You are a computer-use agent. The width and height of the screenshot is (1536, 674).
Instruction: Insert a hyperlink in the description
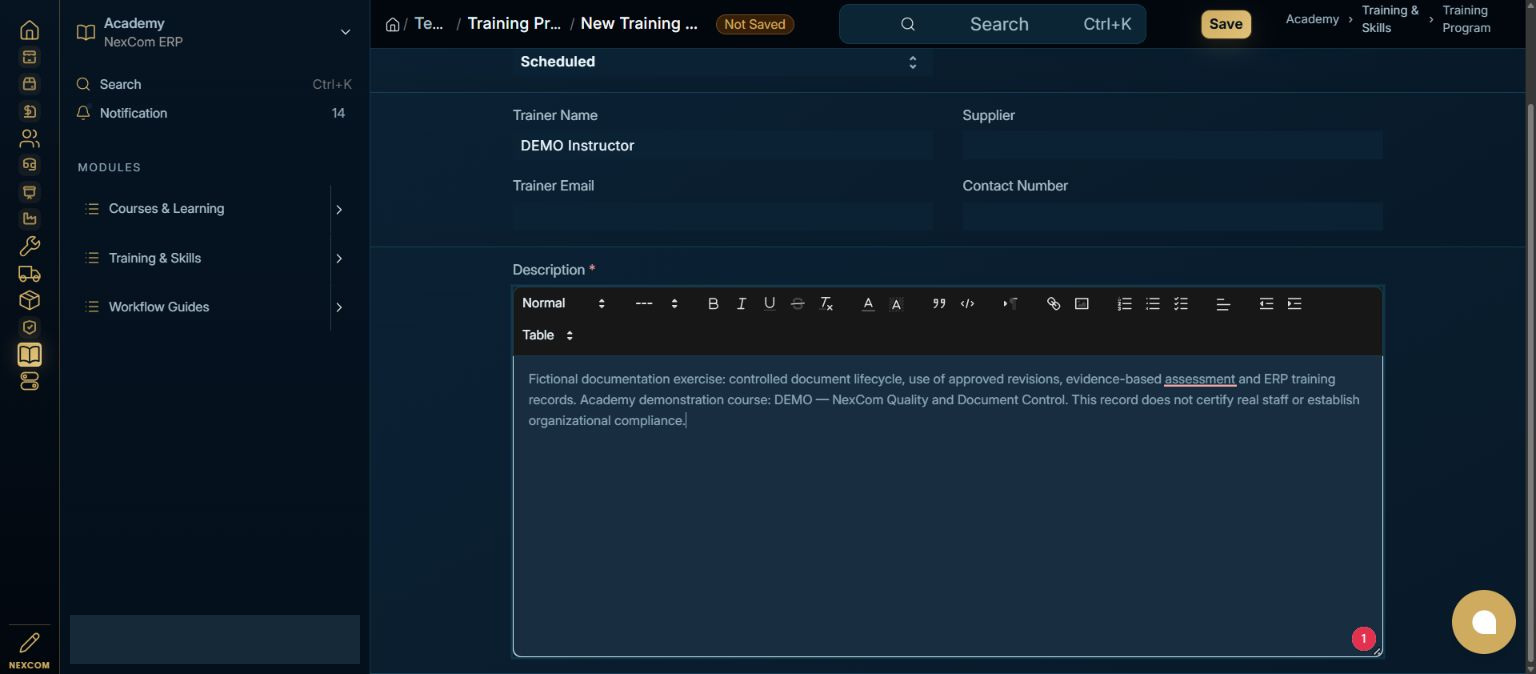pyautogui.click(x=1053, y=304)
